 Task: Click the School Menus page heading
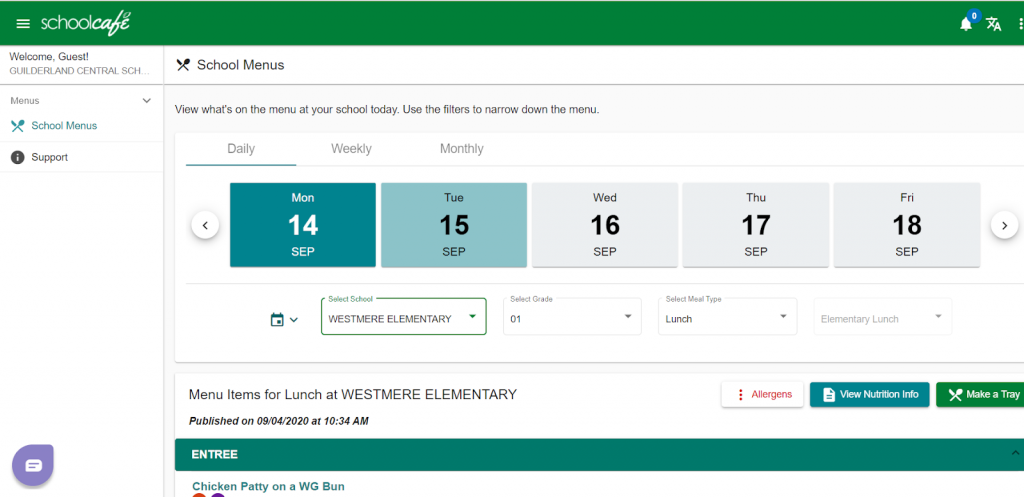click(240, 65)
